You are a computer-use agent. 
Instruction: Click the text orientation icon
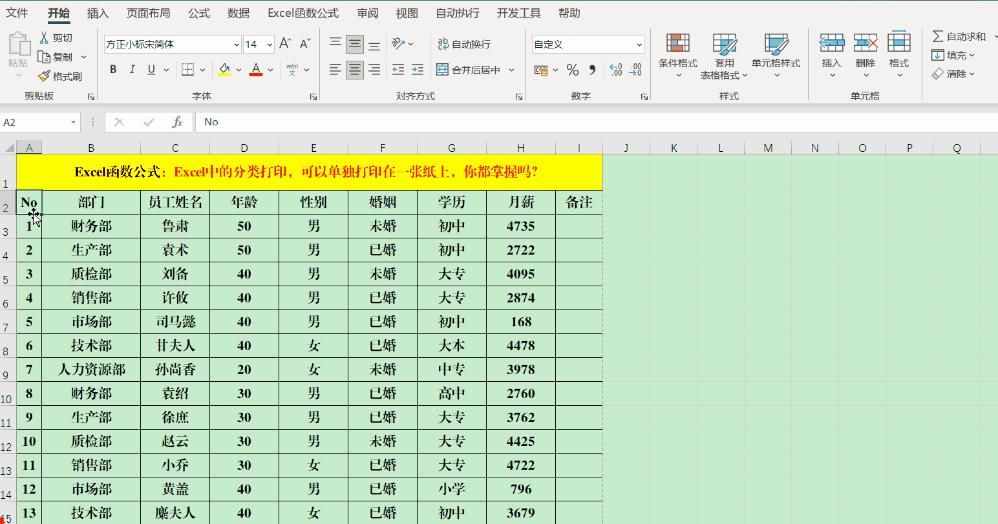398,43
